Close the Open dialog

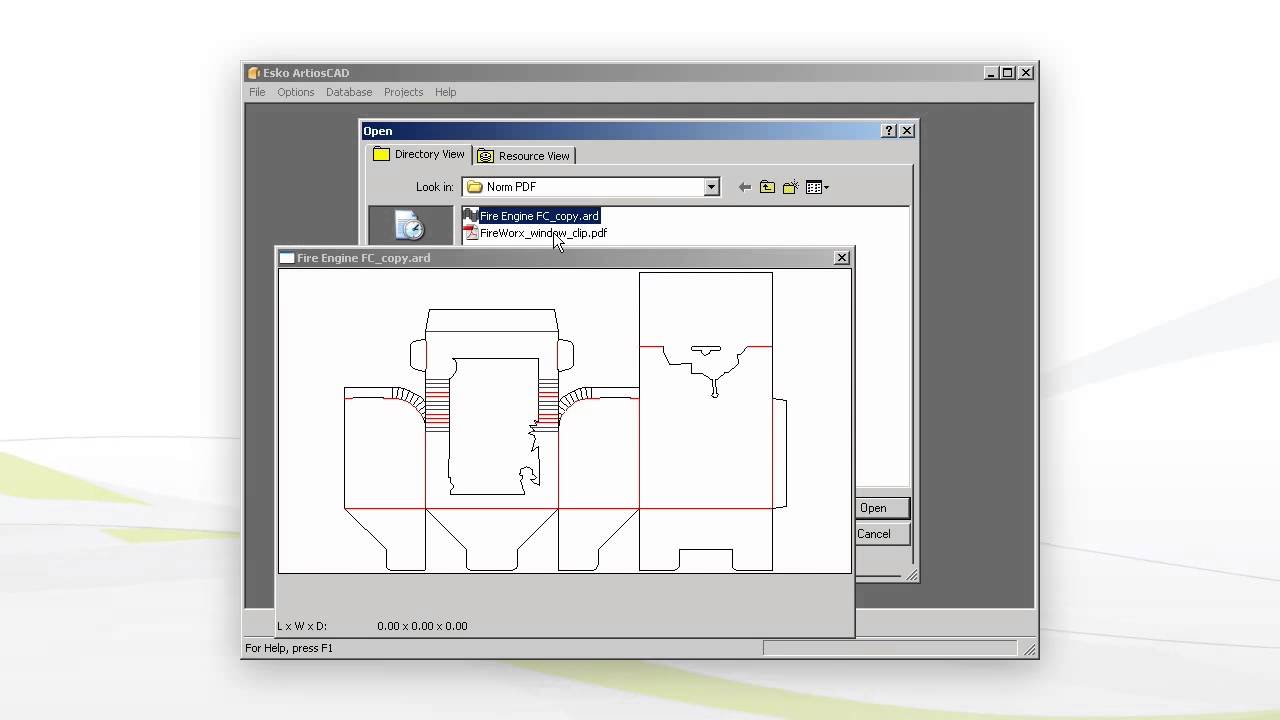pos(907,131)
